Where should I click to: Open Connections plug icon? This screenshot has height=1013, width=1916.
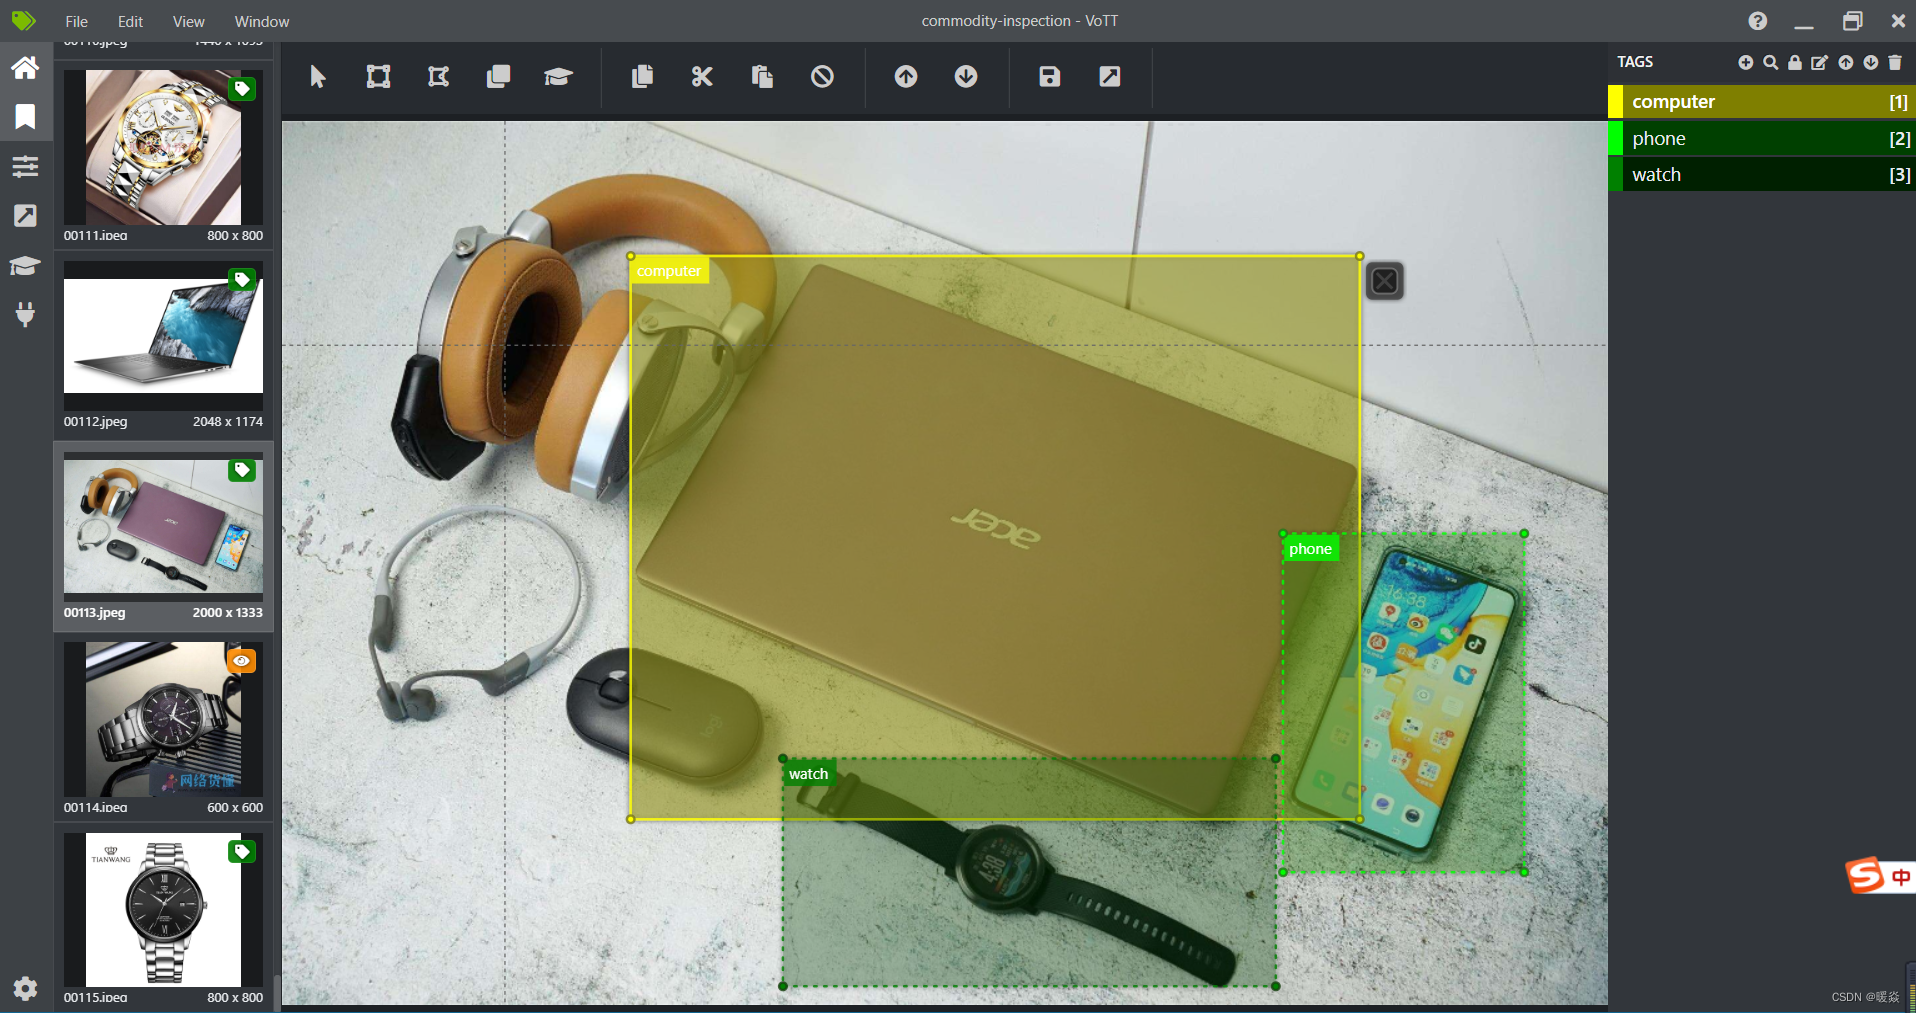tap(25, 314)
